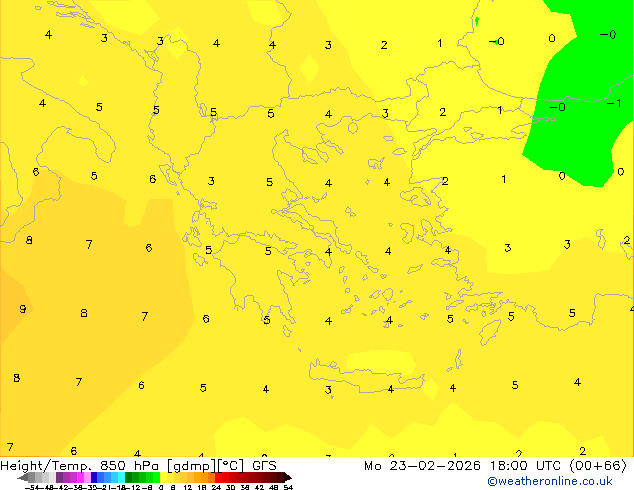
Task: Click the 'GFS' model label
Action: point(264,466)
